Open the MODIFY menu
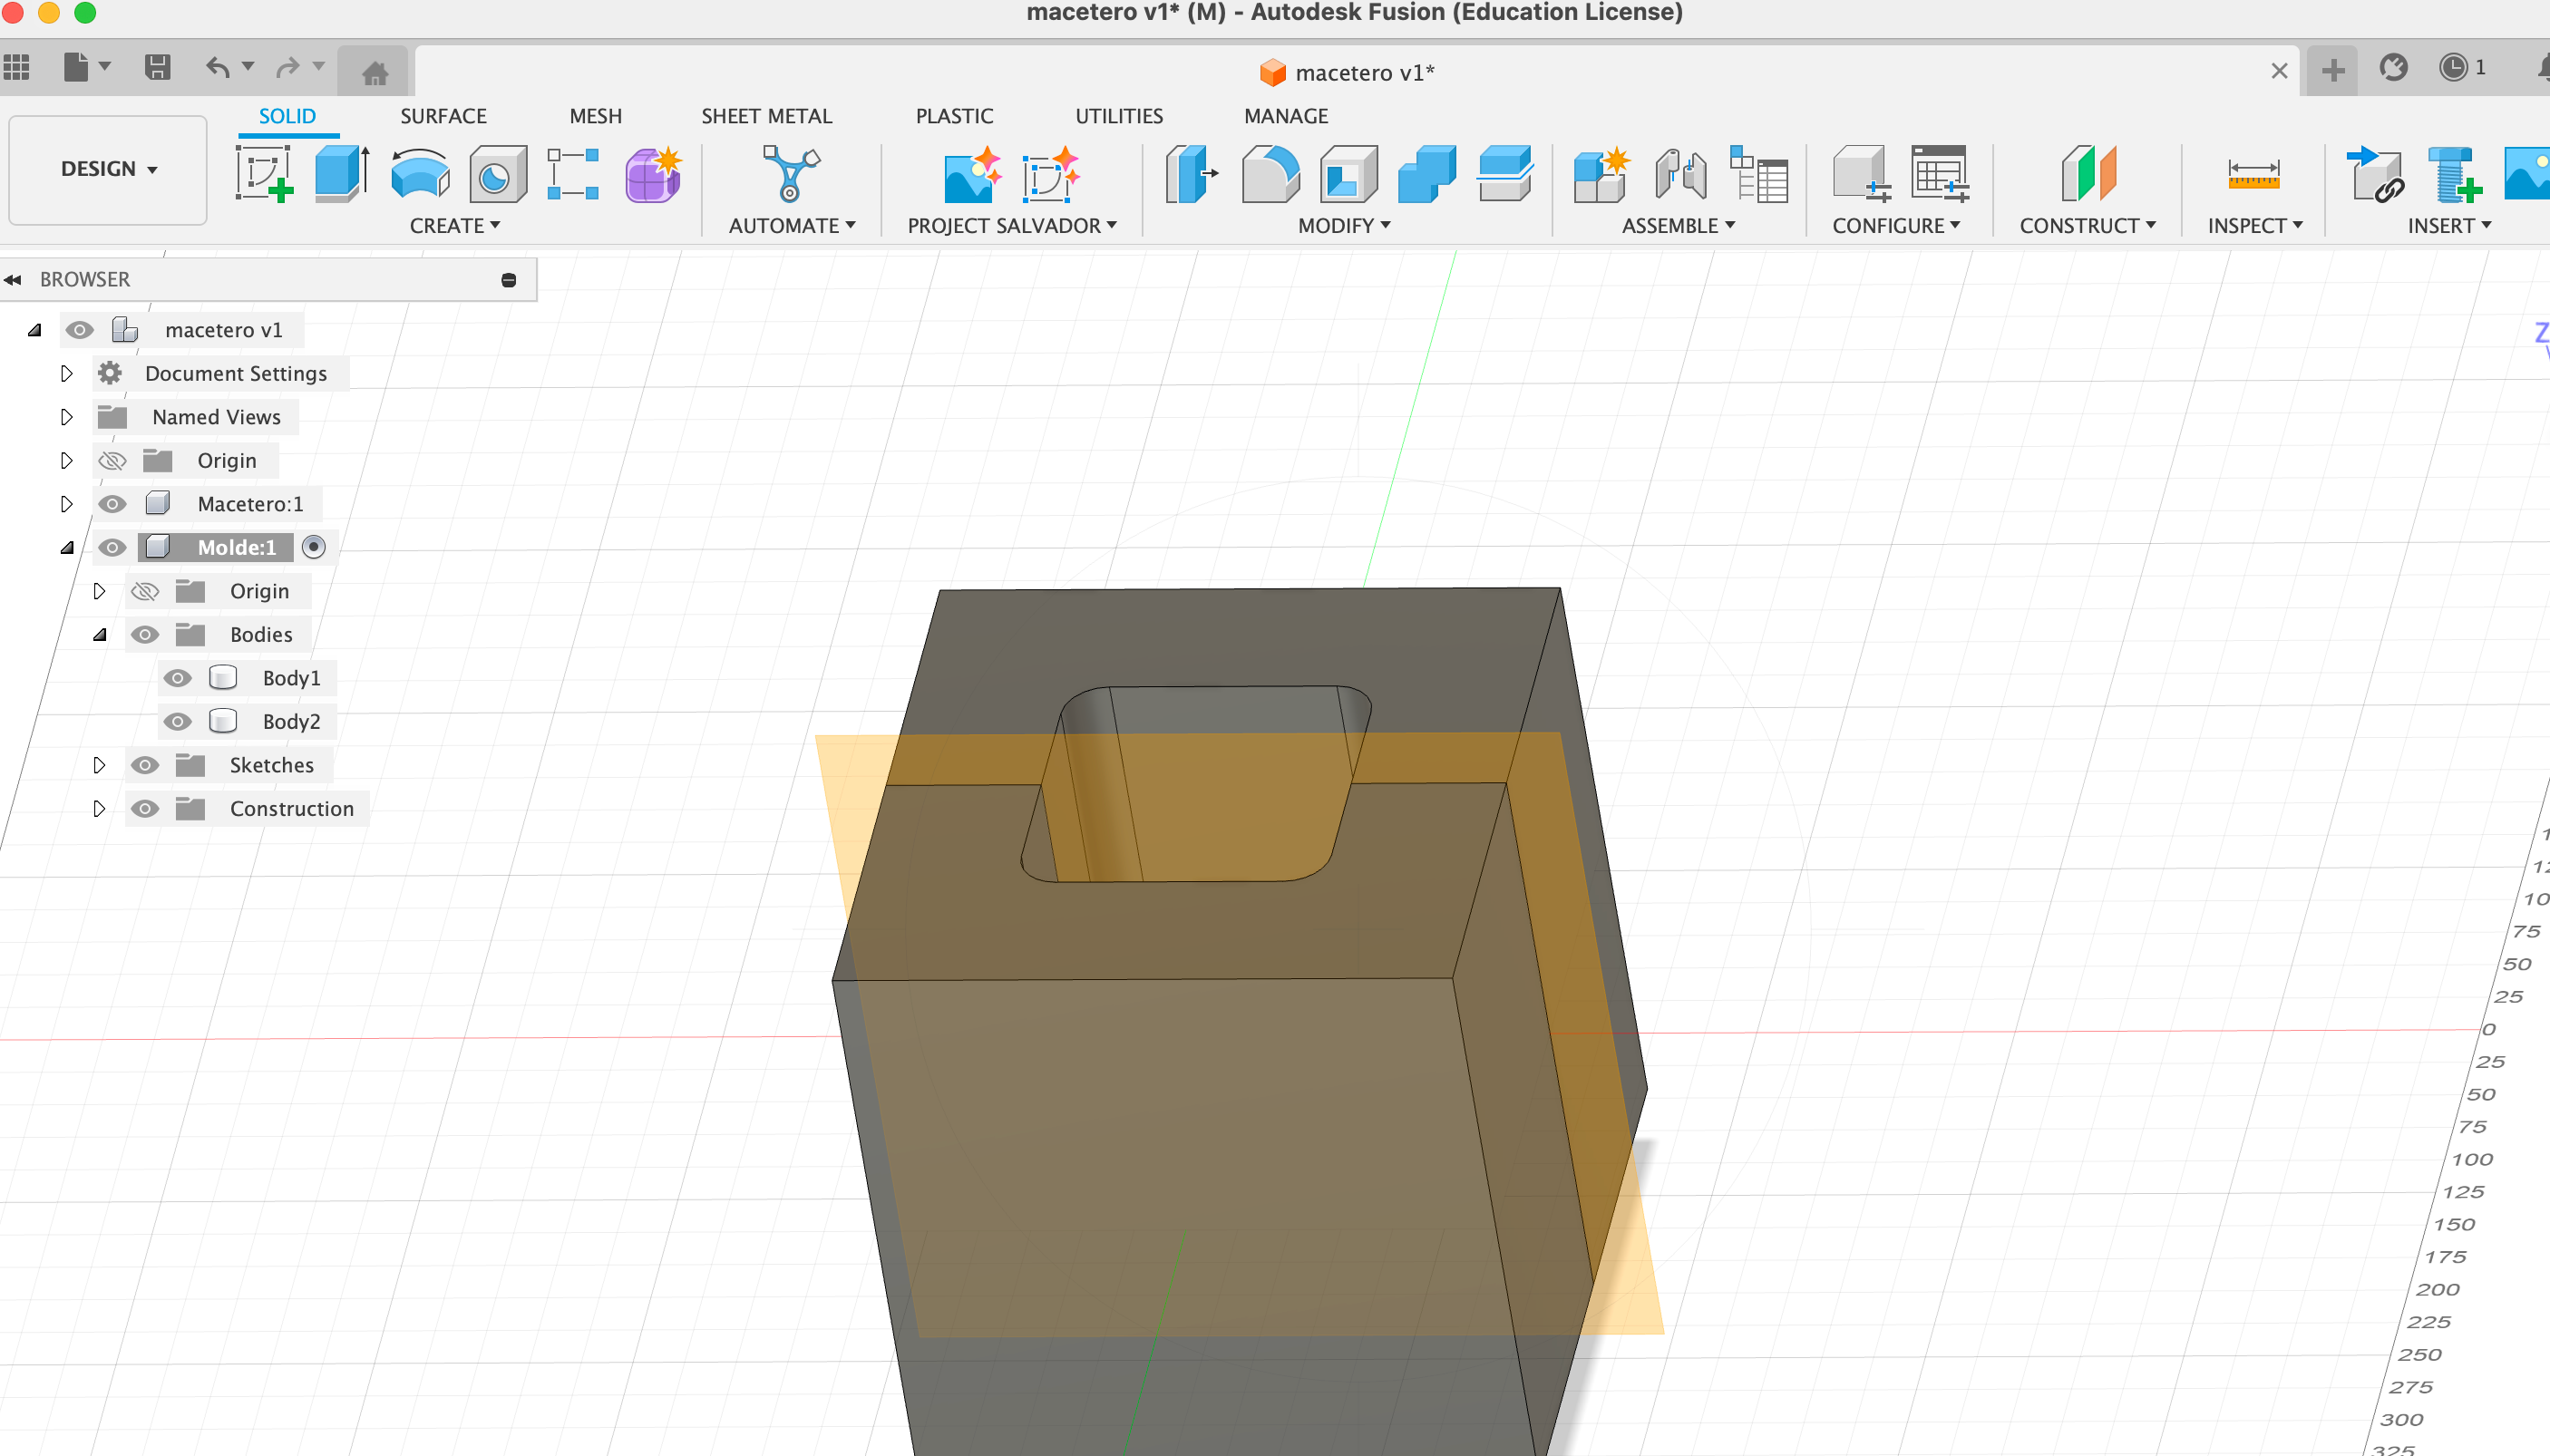Screen dimensions: 2550x1456 [1344, 226]
